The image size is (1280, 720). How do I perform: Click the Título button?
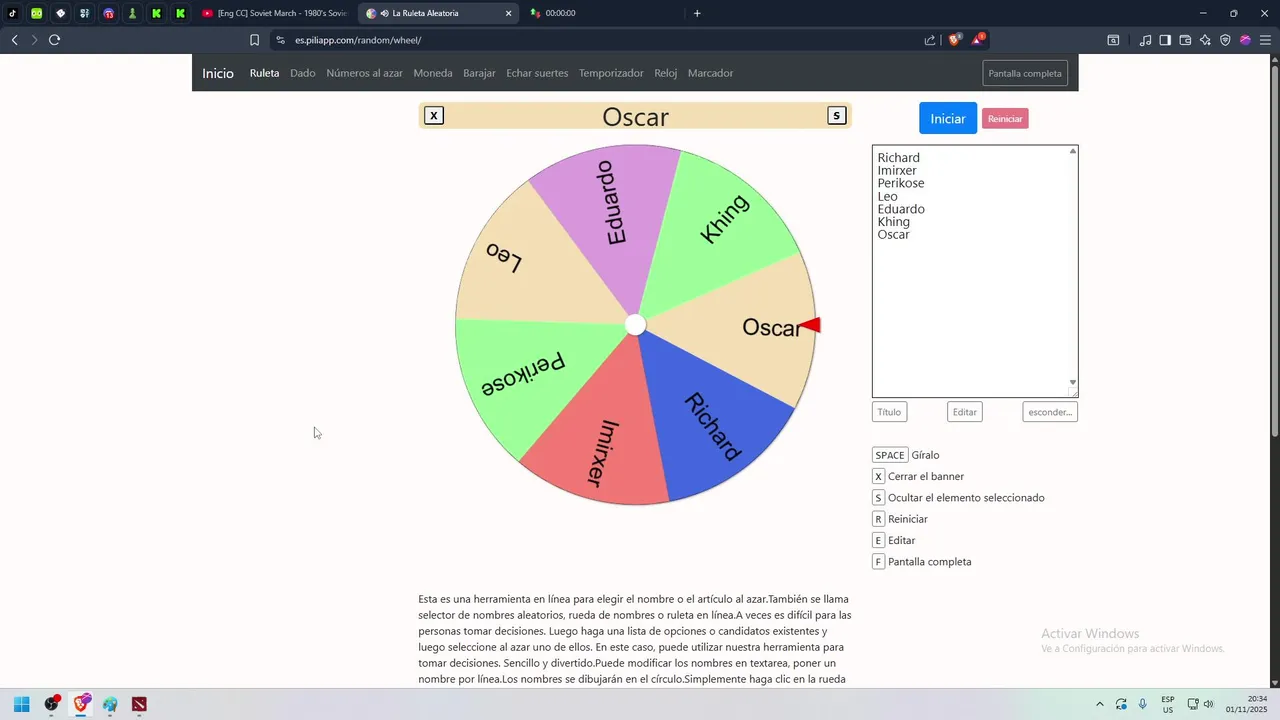click(x=889, y=412)
